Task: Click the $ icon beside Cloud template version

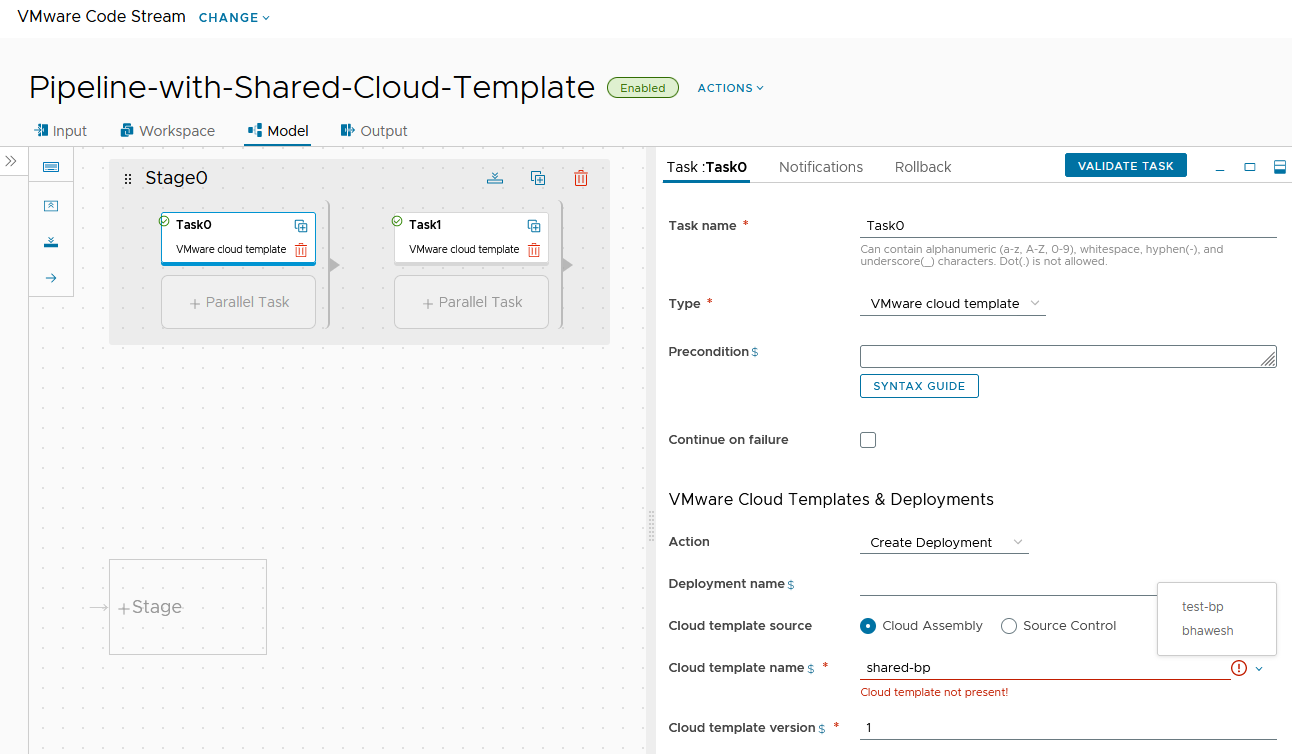Action: click(x=822, y=729)
